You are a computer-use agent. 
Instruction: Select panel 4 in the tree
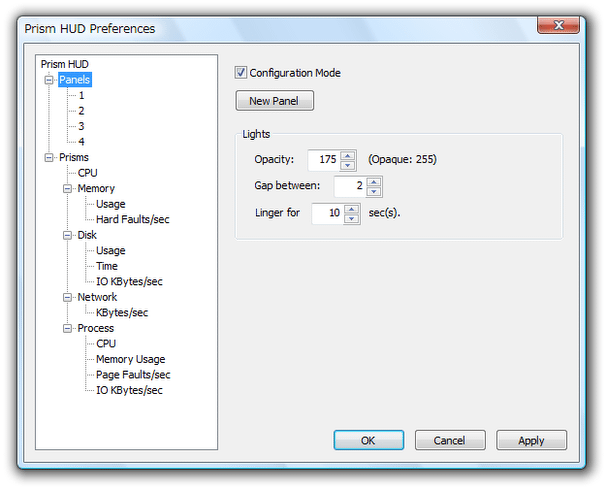[81, 142]
